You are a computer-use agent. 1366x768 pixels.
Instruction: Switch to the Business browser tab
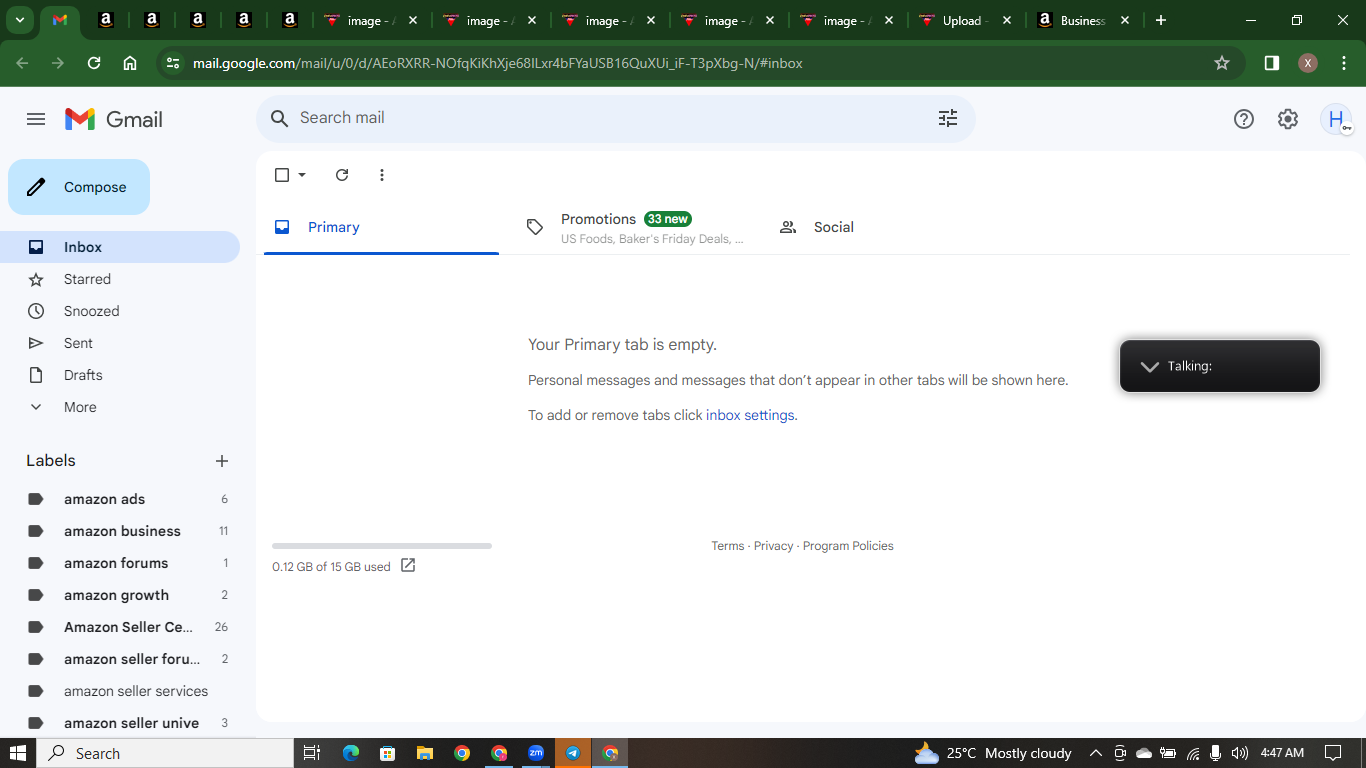pos(1084,20)
